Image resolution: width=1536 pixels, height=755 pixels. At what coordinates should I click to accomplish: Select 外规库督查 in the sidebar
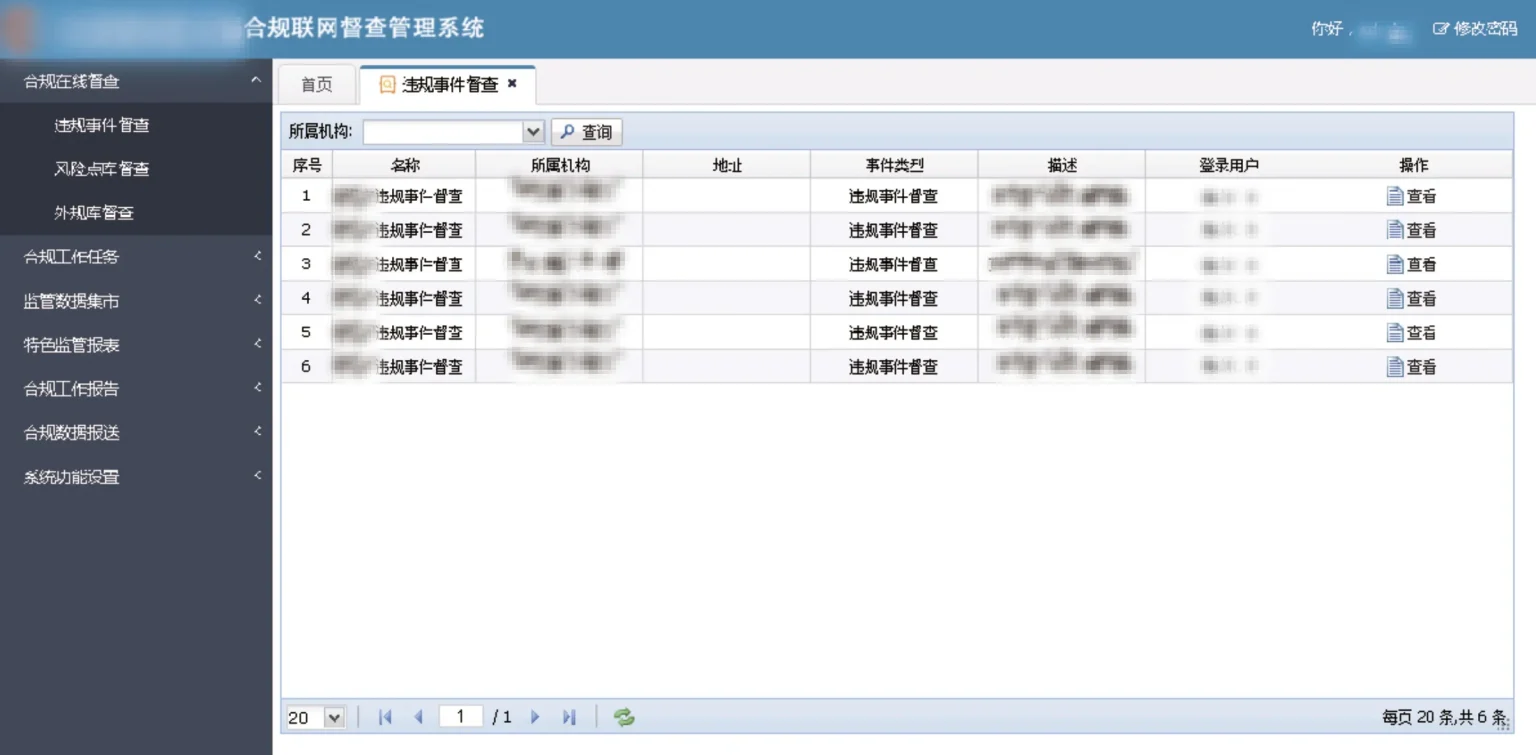click(94, 213)
